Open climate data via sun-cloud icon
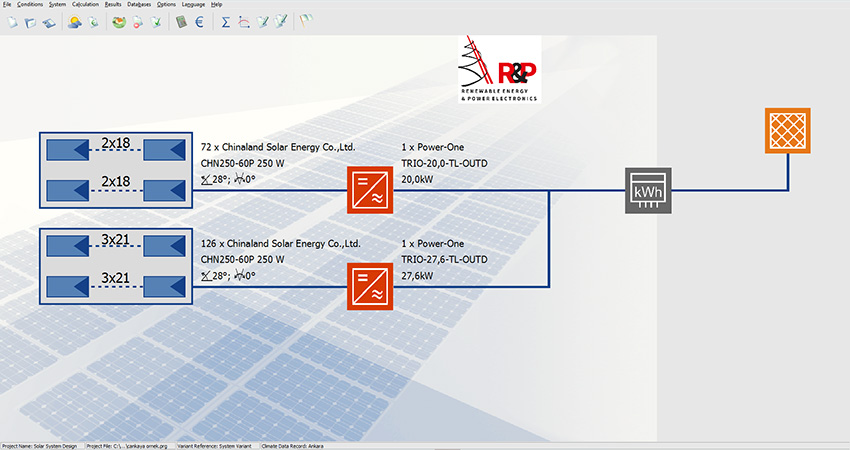This screenshot has width=850, height=450. tap(75, 22)
